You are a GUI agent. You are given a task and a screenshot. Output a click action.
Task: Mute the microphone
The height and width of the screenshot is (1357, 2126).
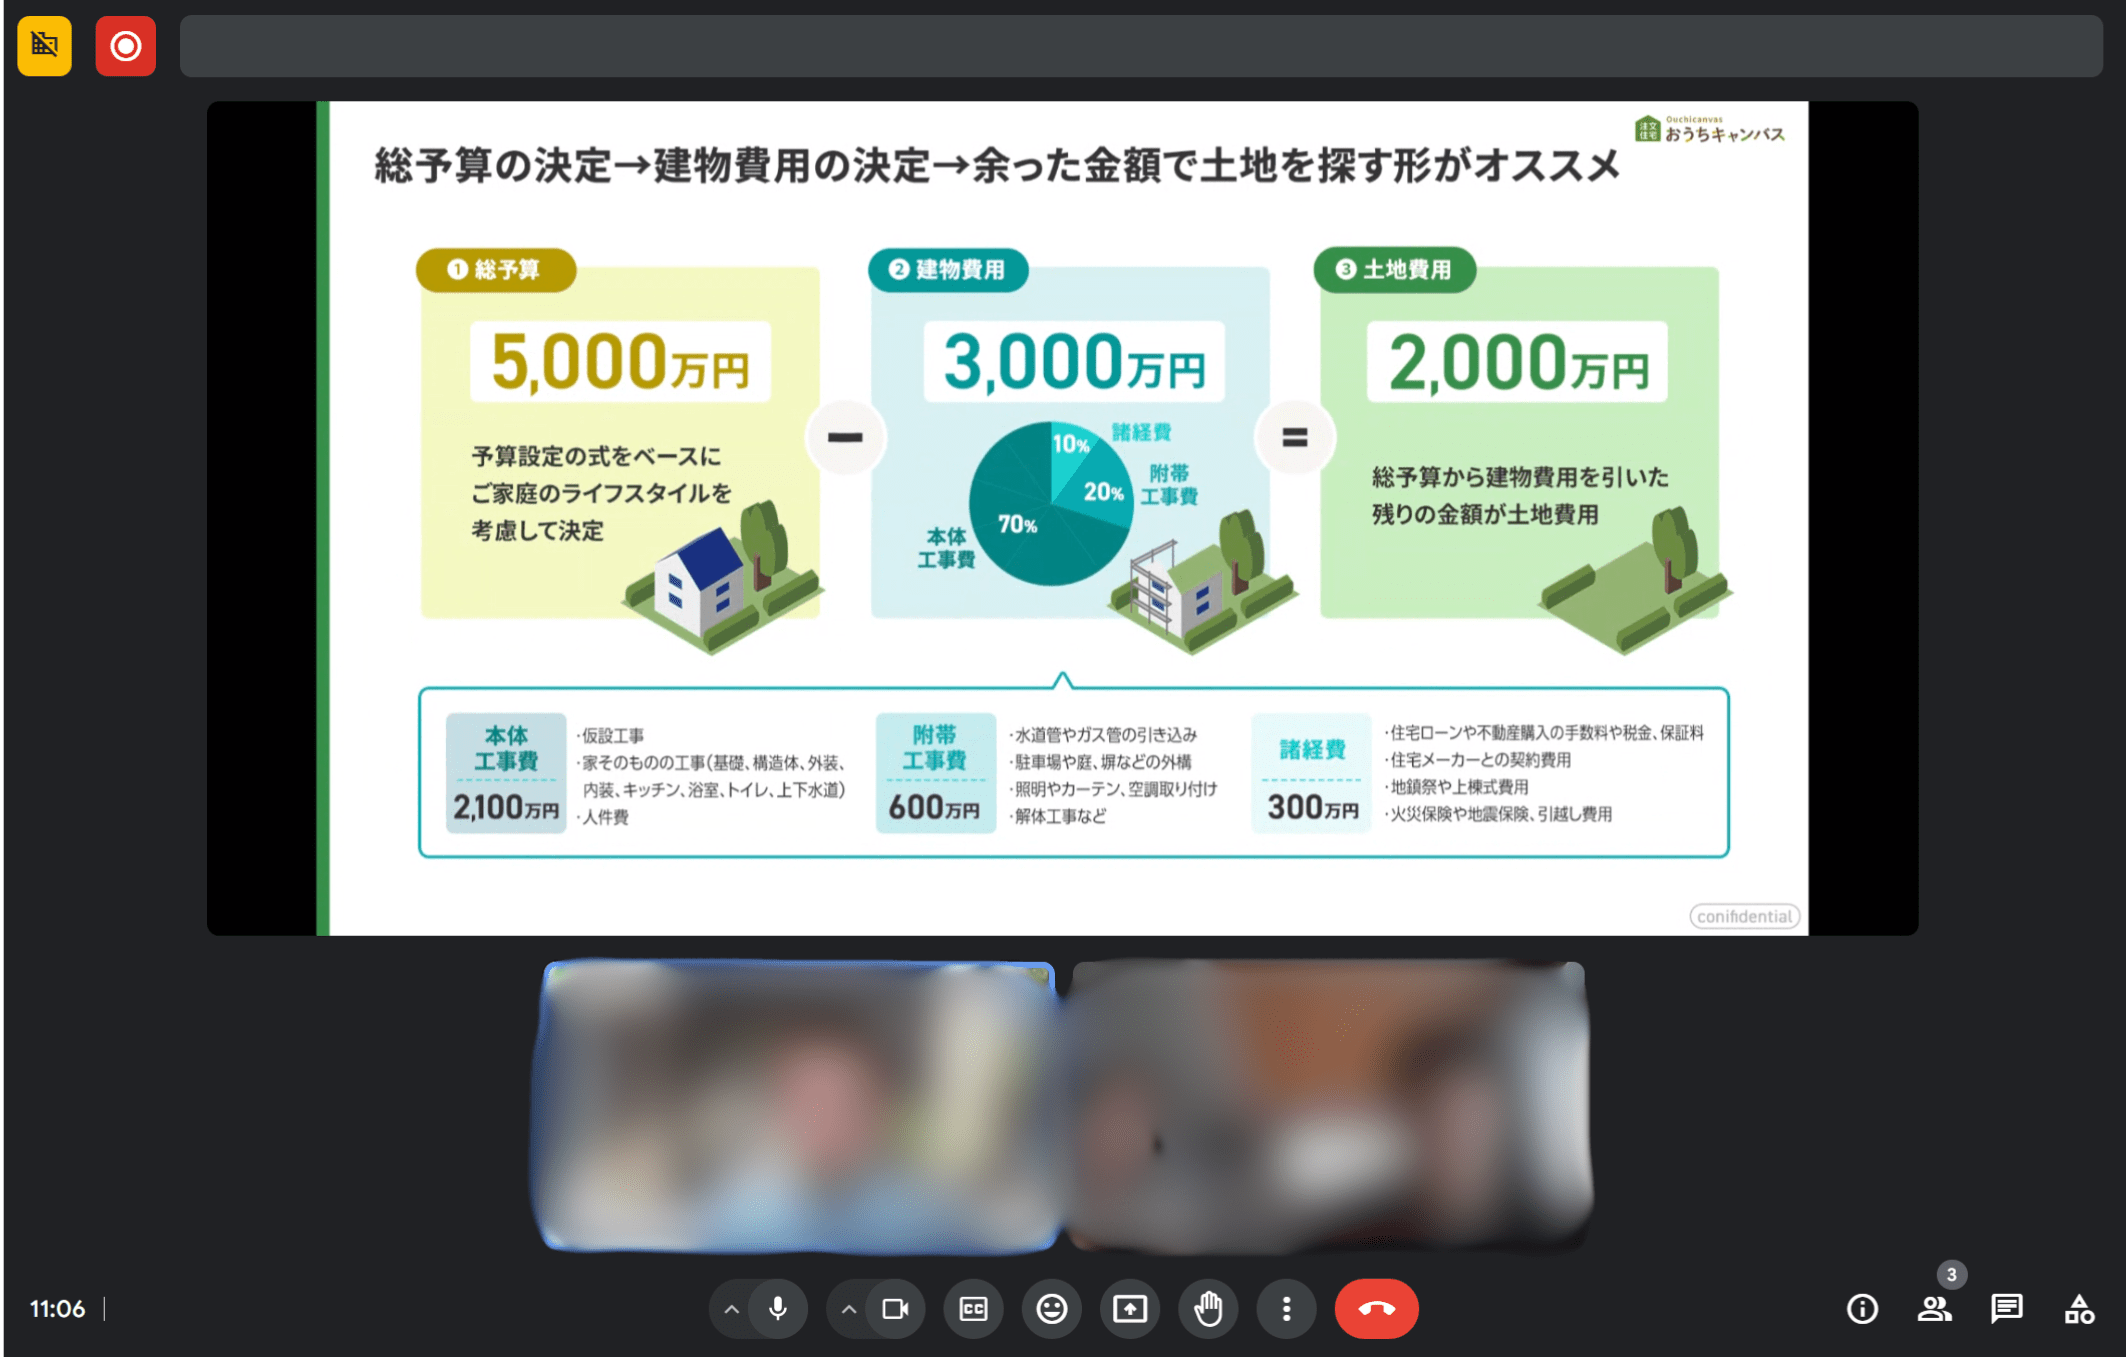coord(778,1308)
